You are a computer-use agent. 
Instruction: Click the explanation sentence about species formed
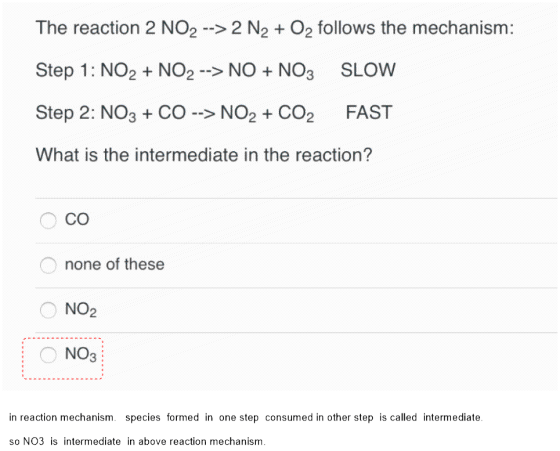click(x=246, y=417)
